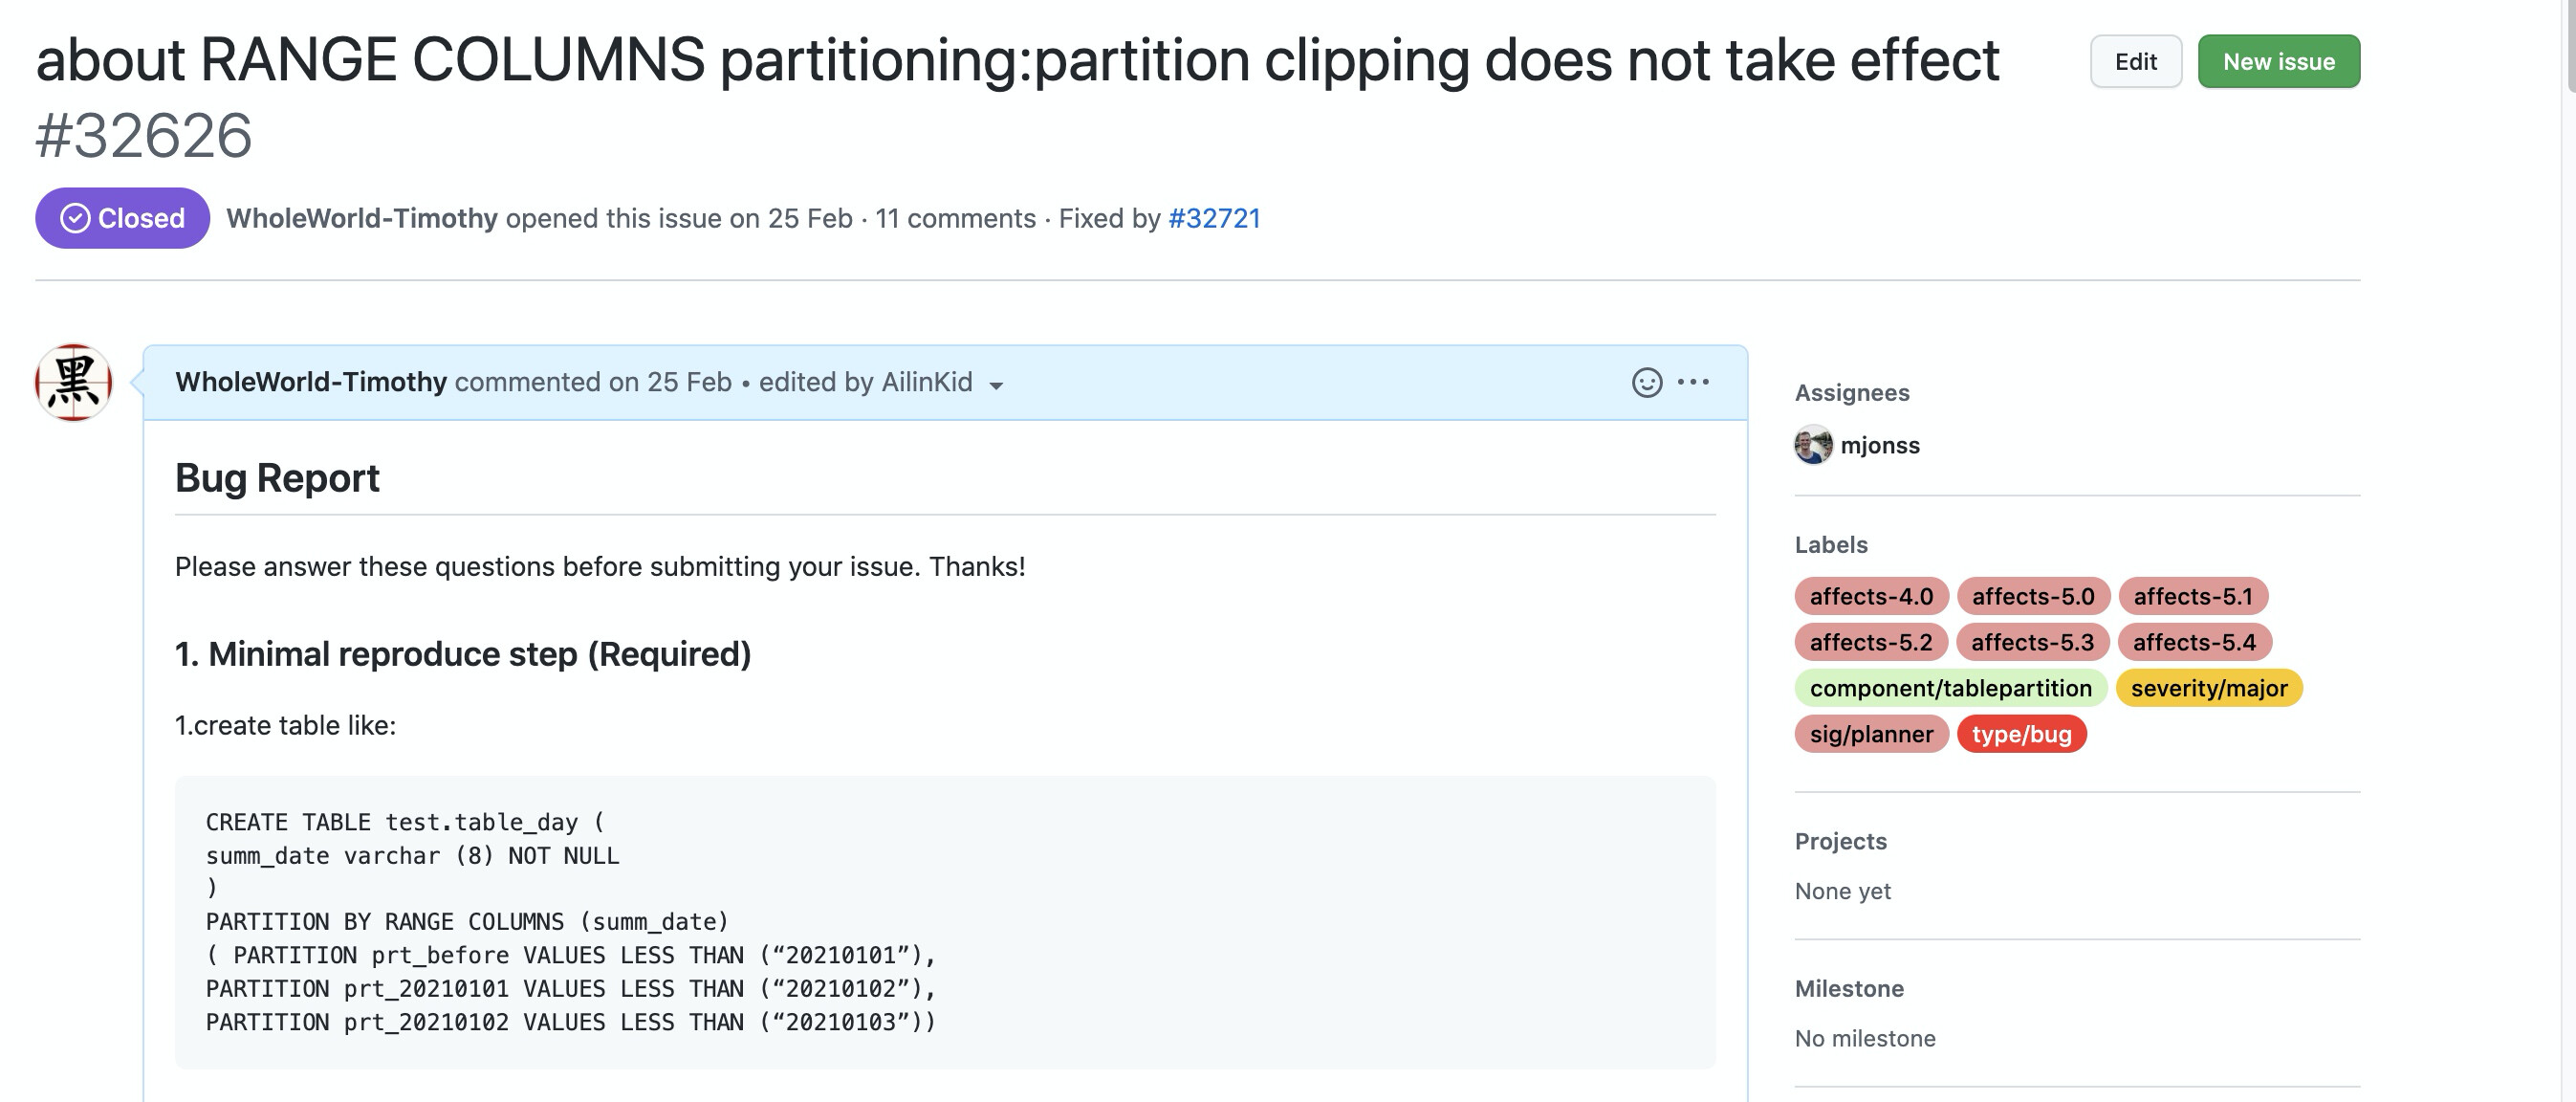Open the sig/planner label
Image resolution: width=2576 pixels, height=1102 pixels.
[1870, 734]
